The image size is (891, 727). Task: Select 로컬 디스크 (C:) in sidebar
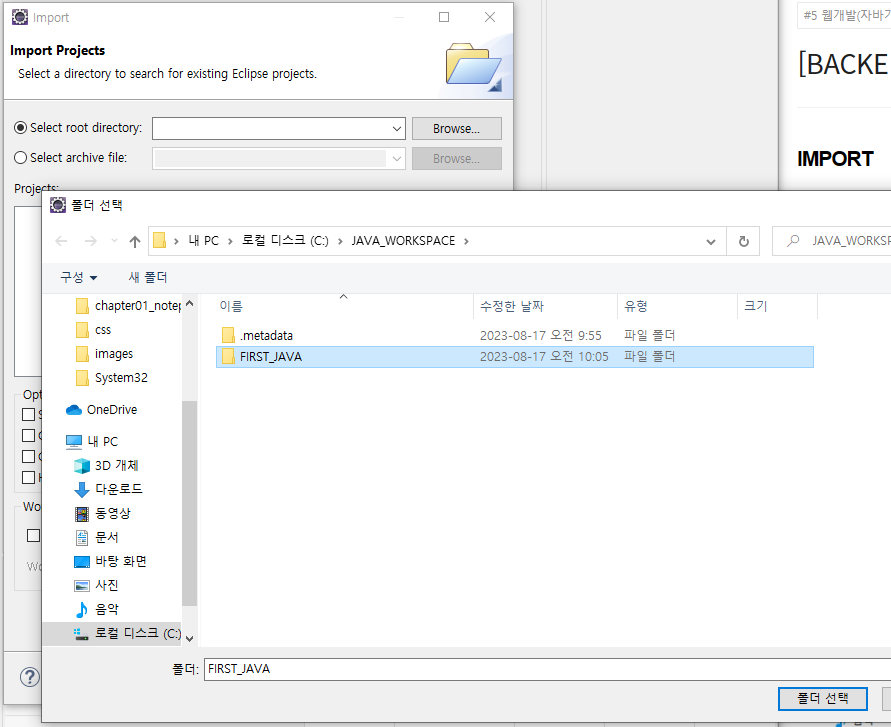tap(113, 633)
